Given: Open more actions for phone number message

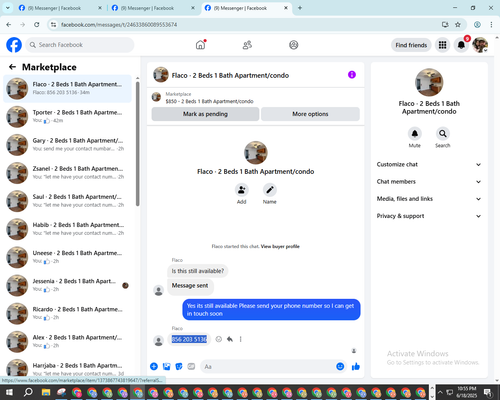Looking at the screenshot, I should point(240,339).
